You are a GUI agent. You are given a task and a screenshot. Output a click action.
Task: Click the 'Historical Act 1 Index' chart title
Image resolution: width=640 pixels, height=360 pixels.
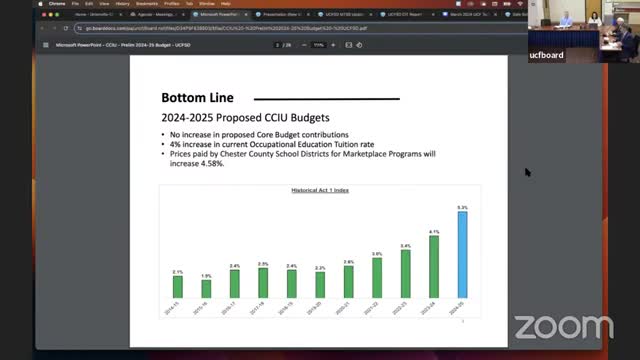click(x=320, y=190)
